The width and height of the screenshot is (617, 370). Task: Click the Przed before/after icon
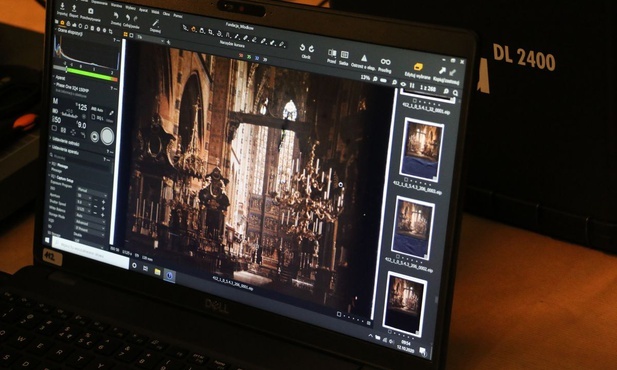pyautogui.click(x=332, y=53)
